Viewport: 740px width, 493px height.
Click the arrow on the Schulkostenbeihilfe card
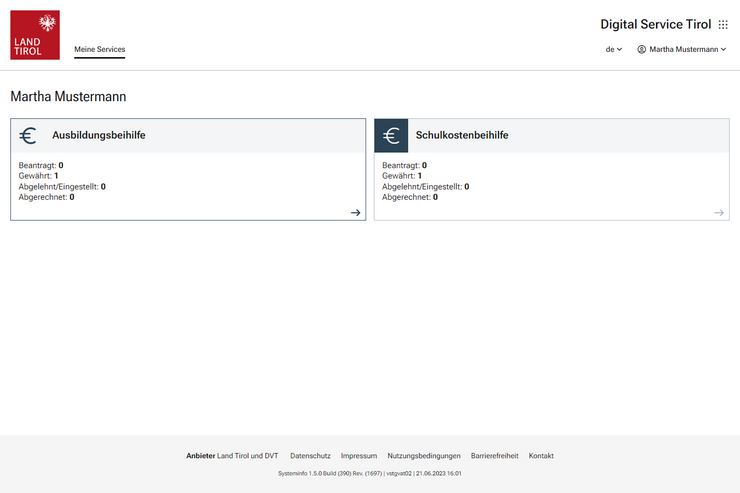(x=719, y=212)
